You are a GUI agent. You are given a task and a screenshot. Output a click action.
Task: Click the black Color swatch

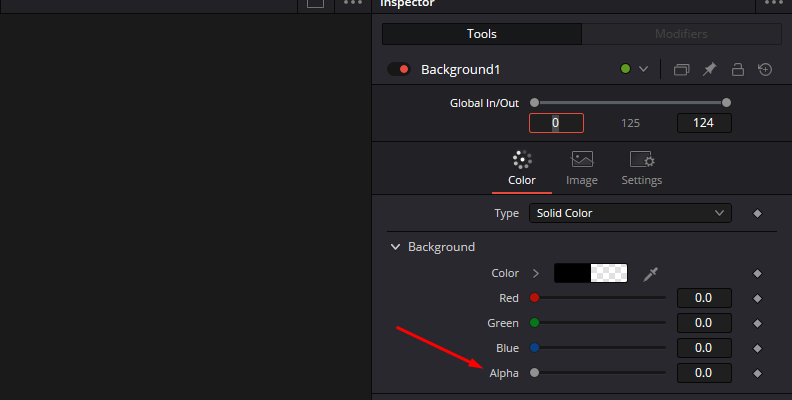pos(573,273)
